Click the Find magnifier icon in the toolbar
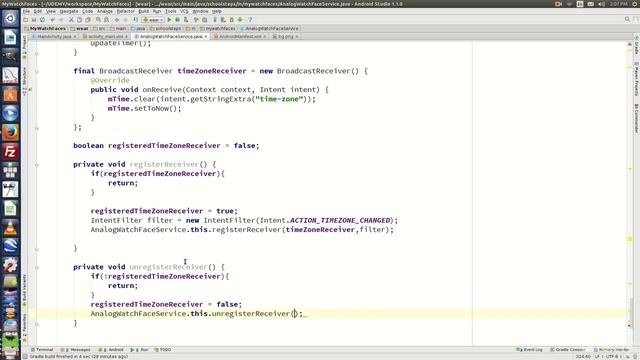Viewport: 640px width, 360px height. tap(98, 20)
